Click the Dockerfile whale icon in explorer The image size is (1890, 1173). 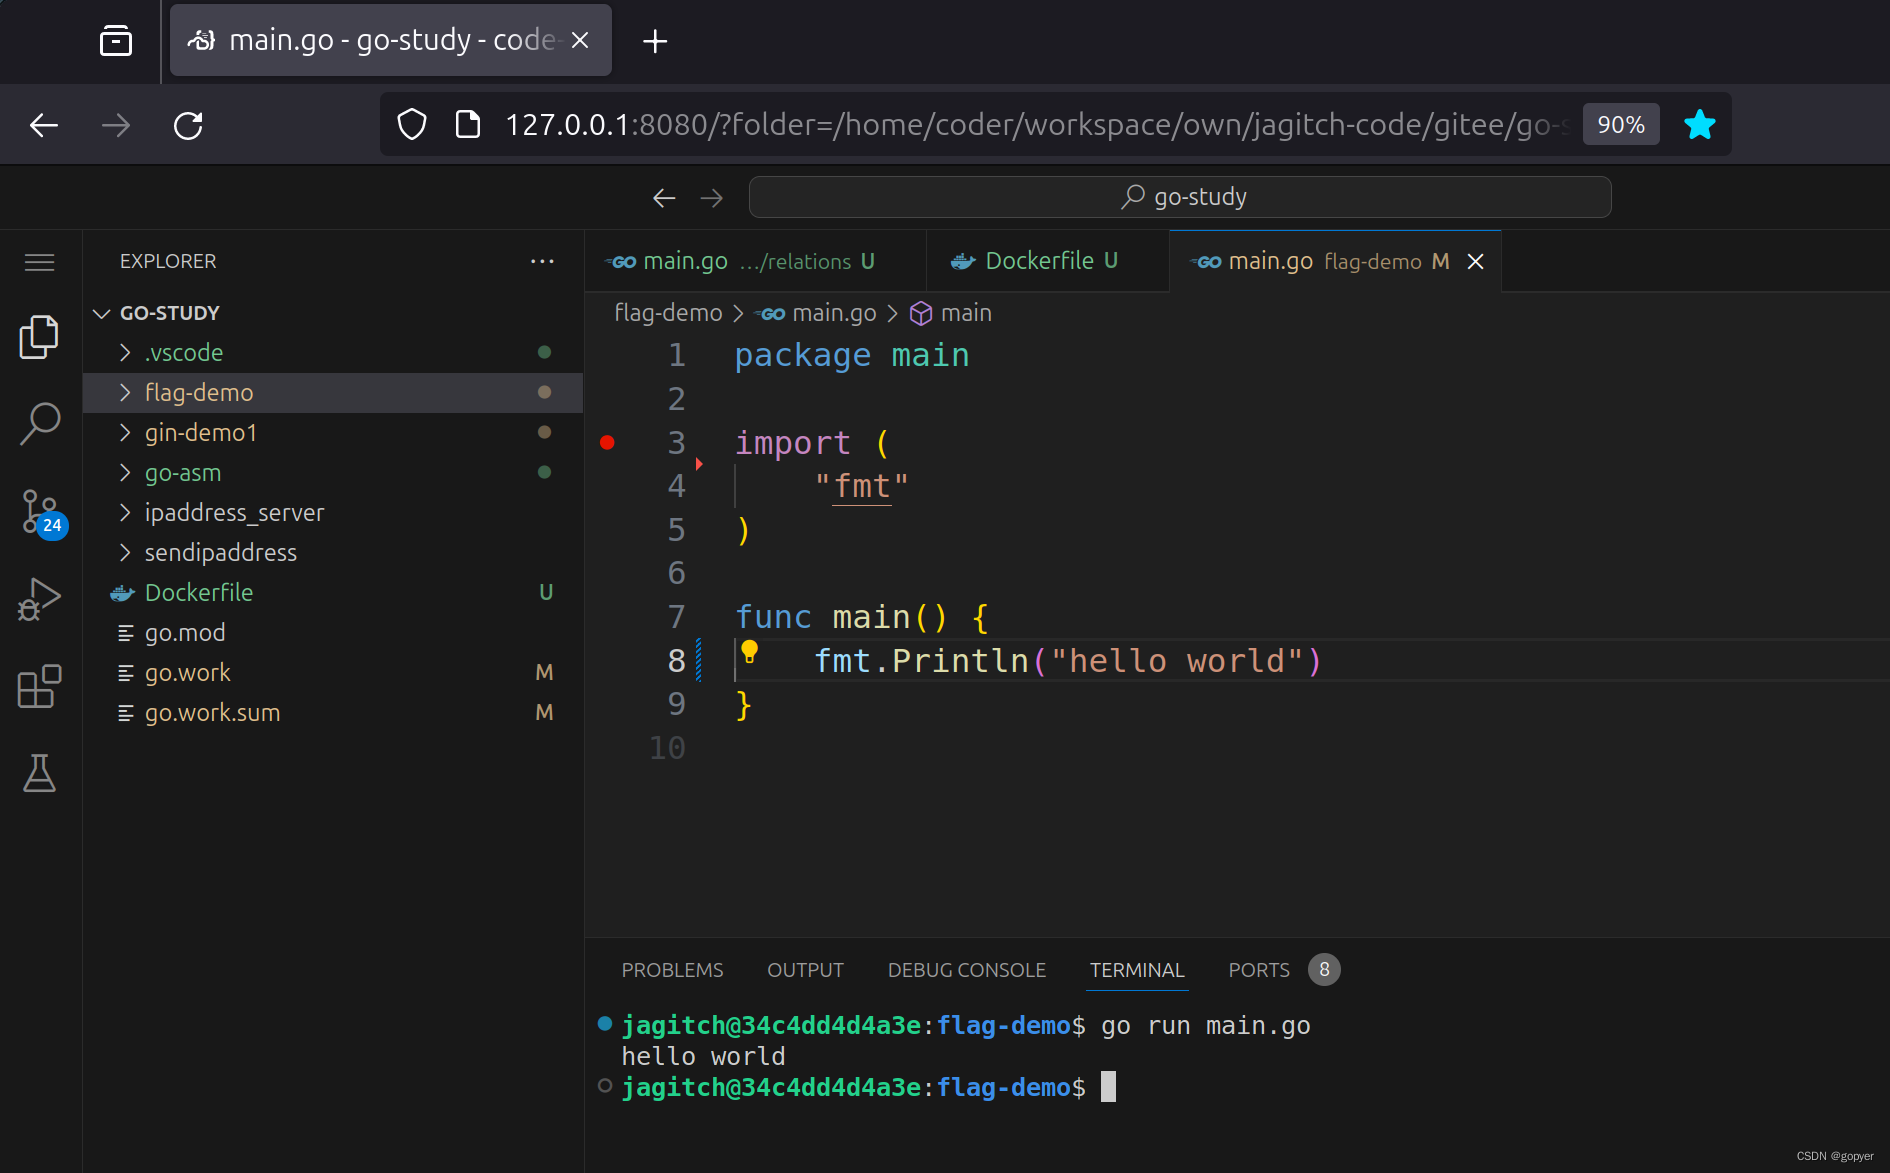coord(122,593)
